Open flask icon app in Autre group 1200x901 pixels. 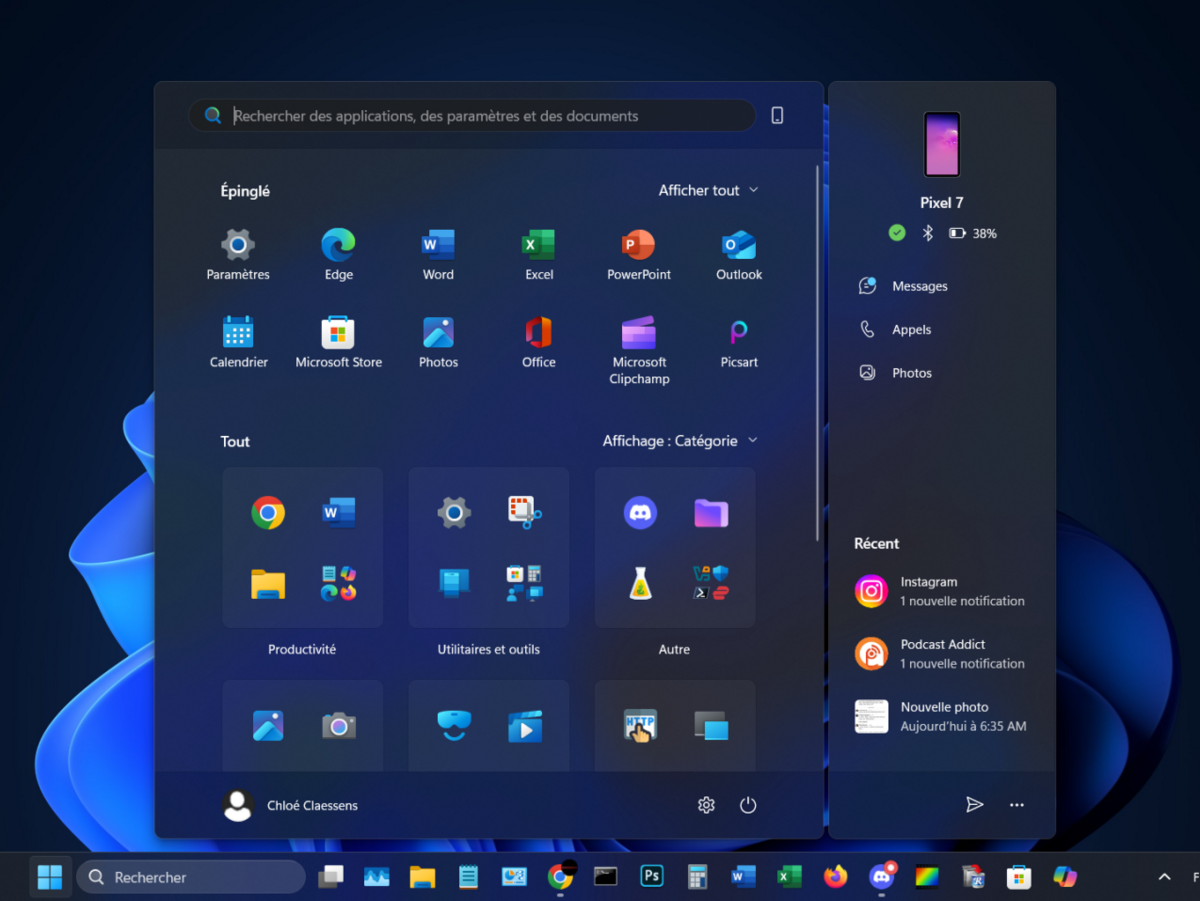(x=640, y=584)
